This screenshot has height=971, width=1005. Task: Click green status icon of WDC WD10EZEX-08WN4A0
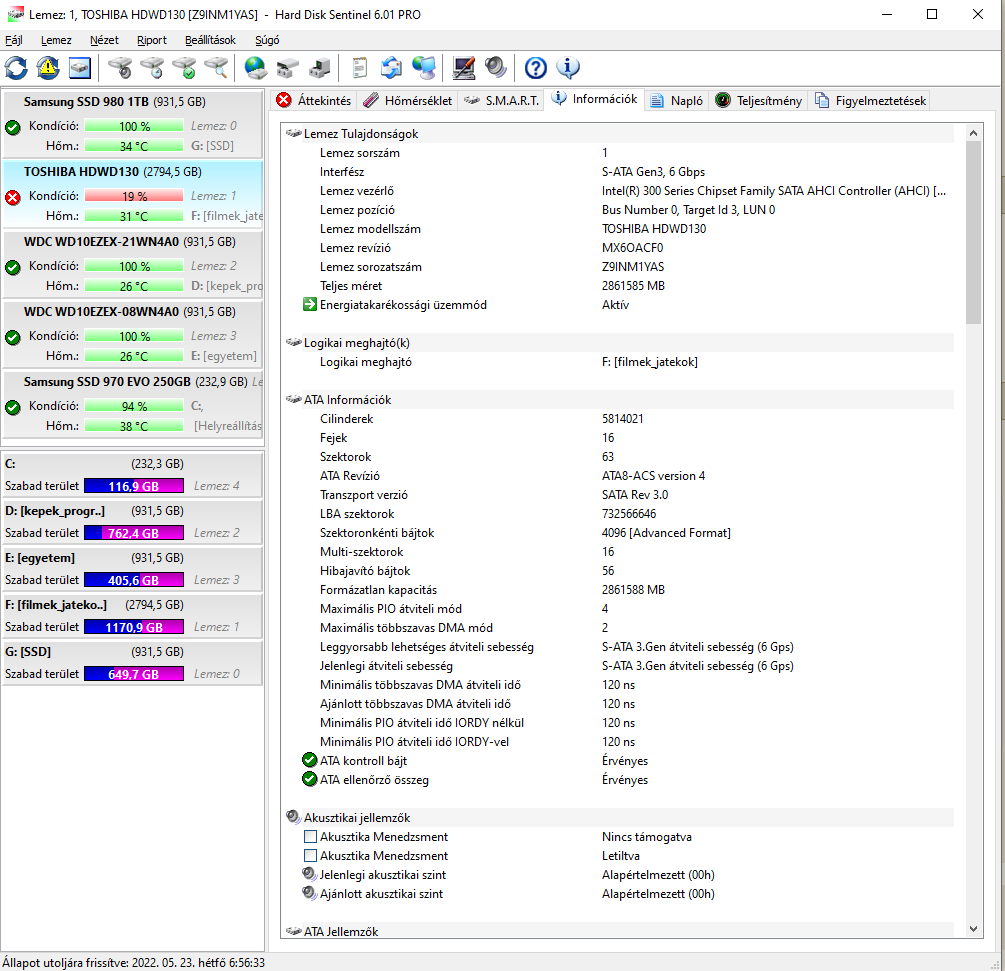[x=13, y=337]
